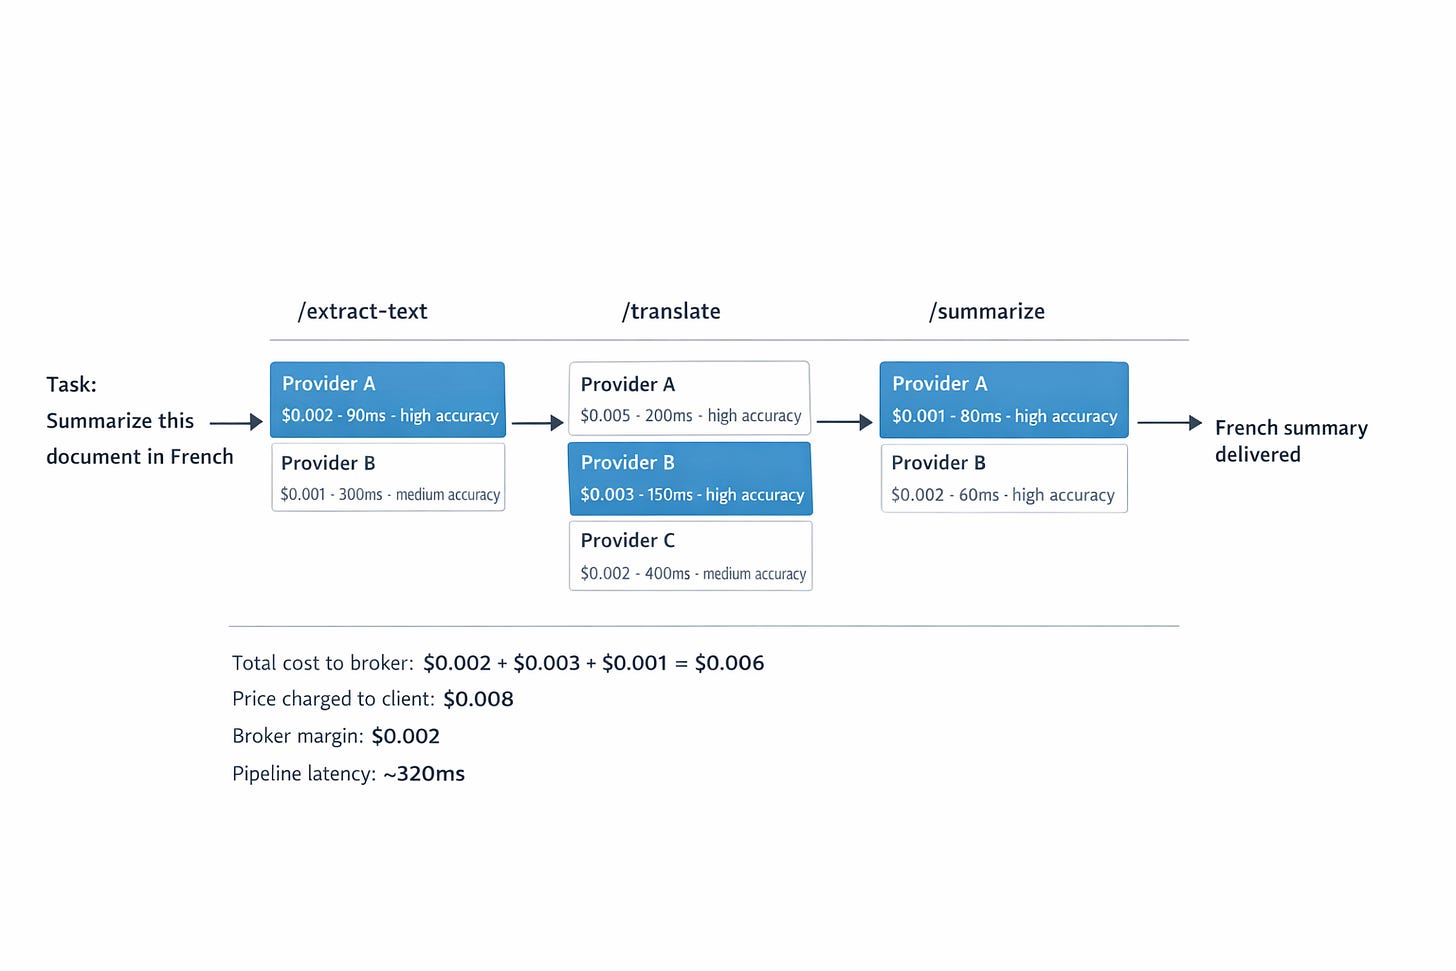Select Provider B under /extract-text
1456x971 pixels.
coord(388,477)
